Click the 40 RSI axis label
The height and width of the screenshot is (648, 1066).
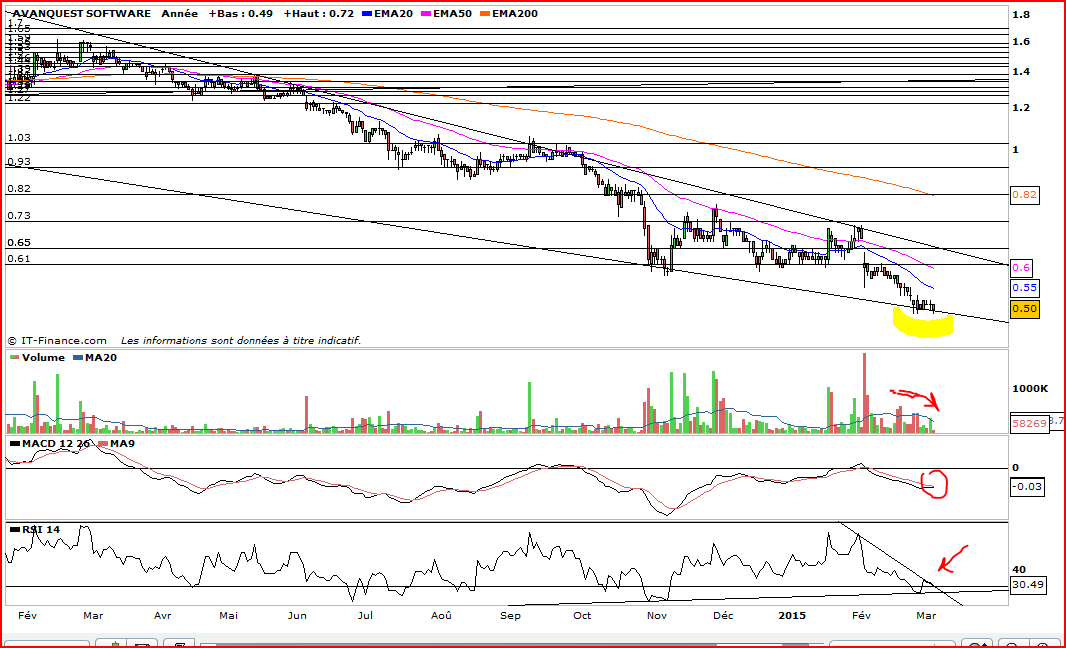(1018, 570)
